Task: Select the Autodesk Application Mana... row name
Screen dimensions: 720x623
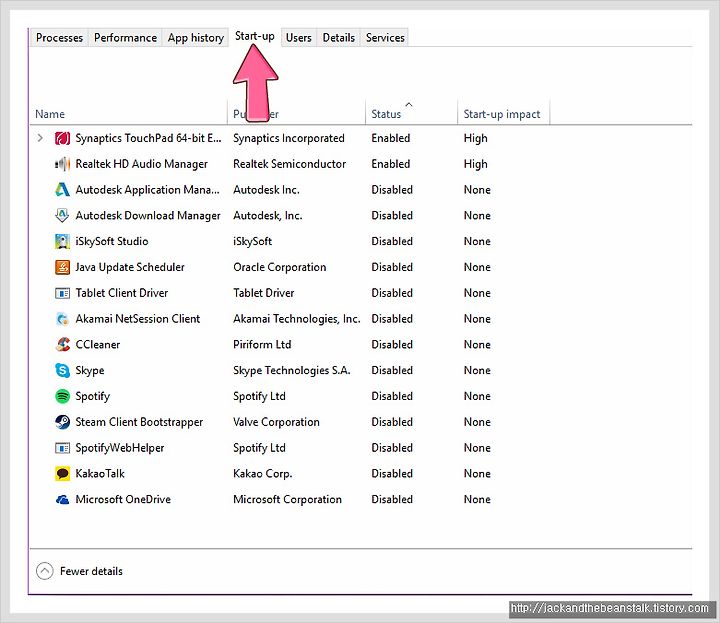Action: pos(147,190)
